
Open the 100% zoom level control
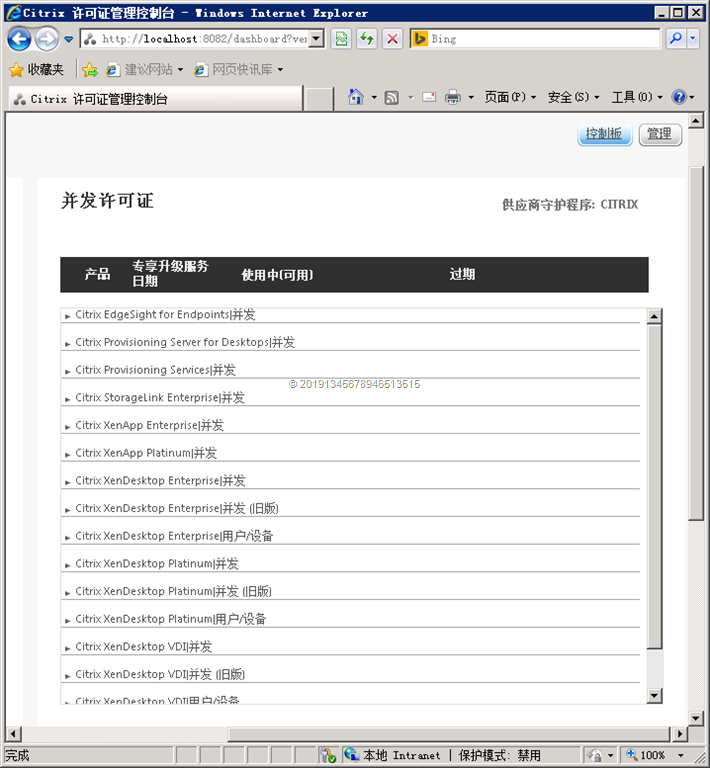[x=652, y=755]
